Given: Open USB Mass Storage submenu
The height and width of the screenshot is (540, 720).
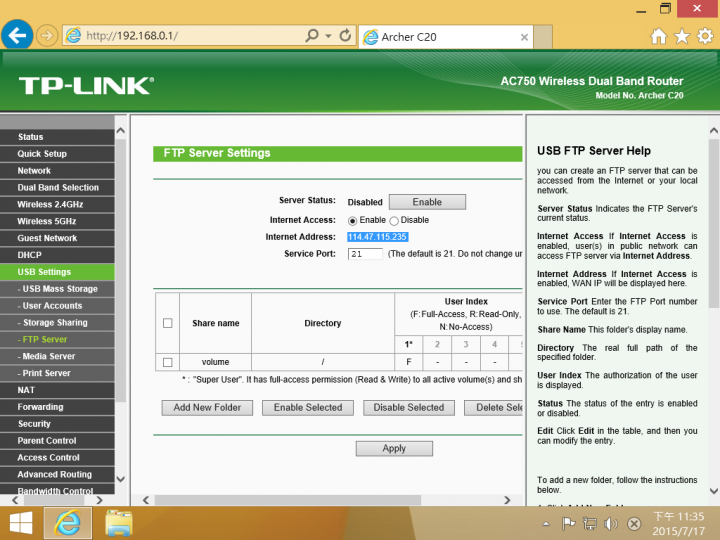Looking at the screenshot, I should point(57,289).
